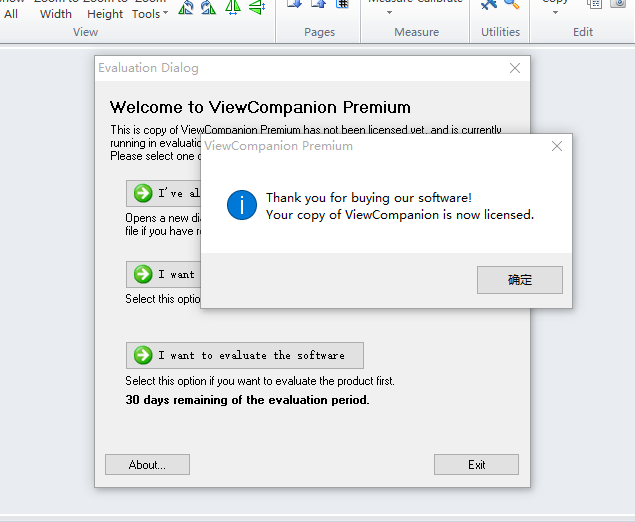Click the rotate right green triangle icon
Image resolution: width=635 pixels, height=522 pixels.
pos(208,8)
